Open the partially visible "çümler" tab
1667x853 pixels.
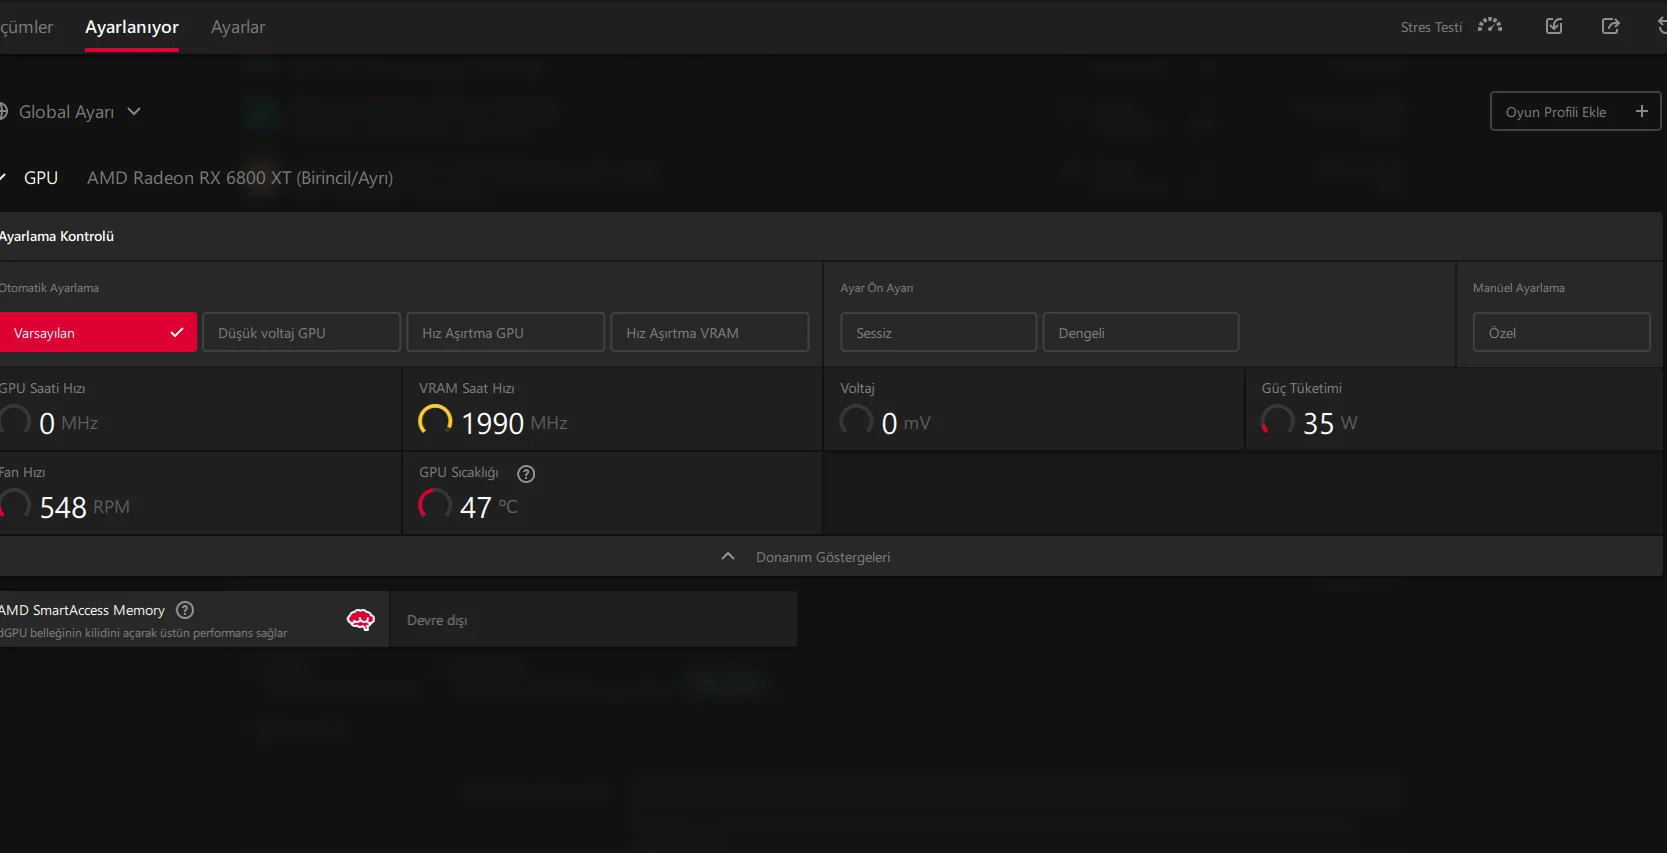(26, 27)
